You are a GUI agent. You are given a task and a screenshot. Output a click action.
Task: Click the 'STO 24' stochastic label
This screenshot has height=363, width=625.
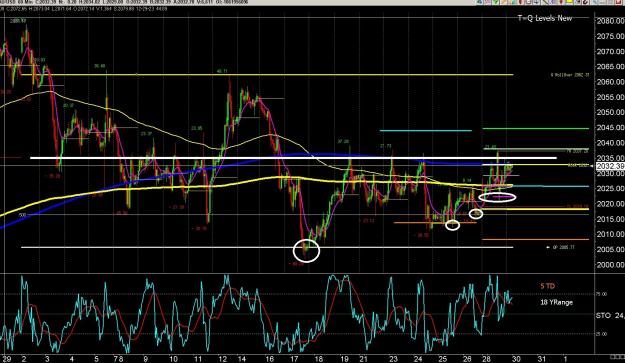[610, 316]
